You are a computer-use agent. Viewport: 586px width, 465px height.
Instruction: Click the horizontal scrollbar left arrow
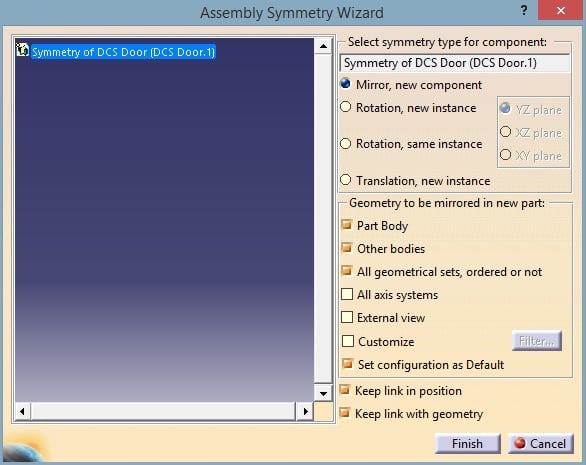tap(22, 411)
